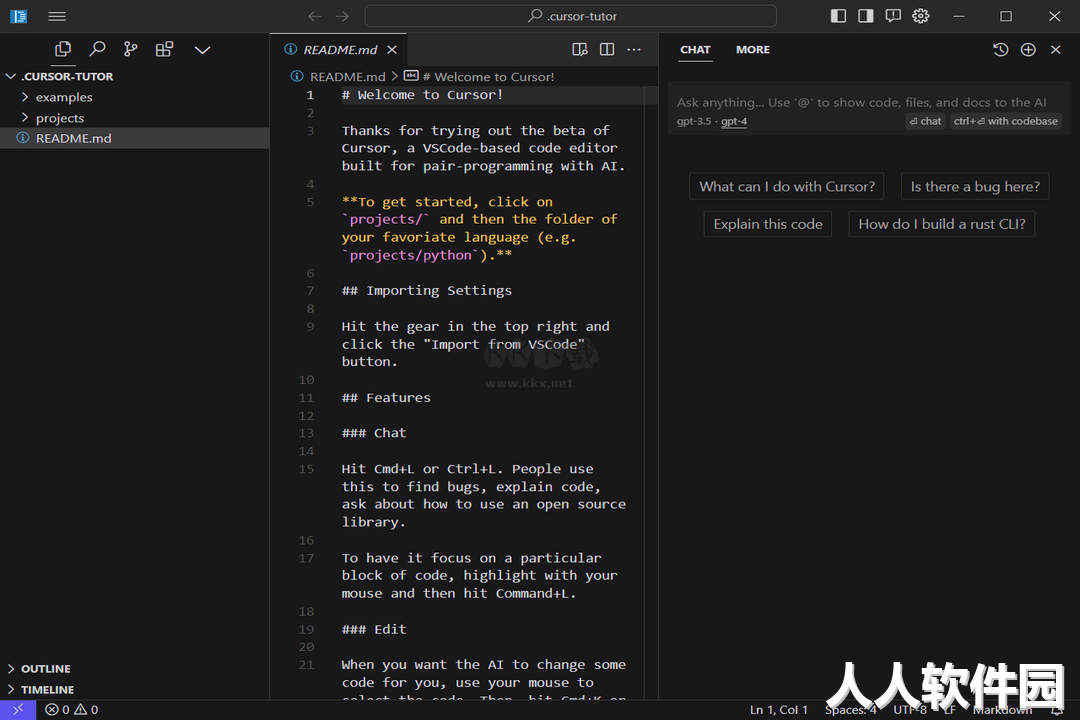Switch to the README.md editor tab
The image size is (1080, 720).
click(339, 50)
